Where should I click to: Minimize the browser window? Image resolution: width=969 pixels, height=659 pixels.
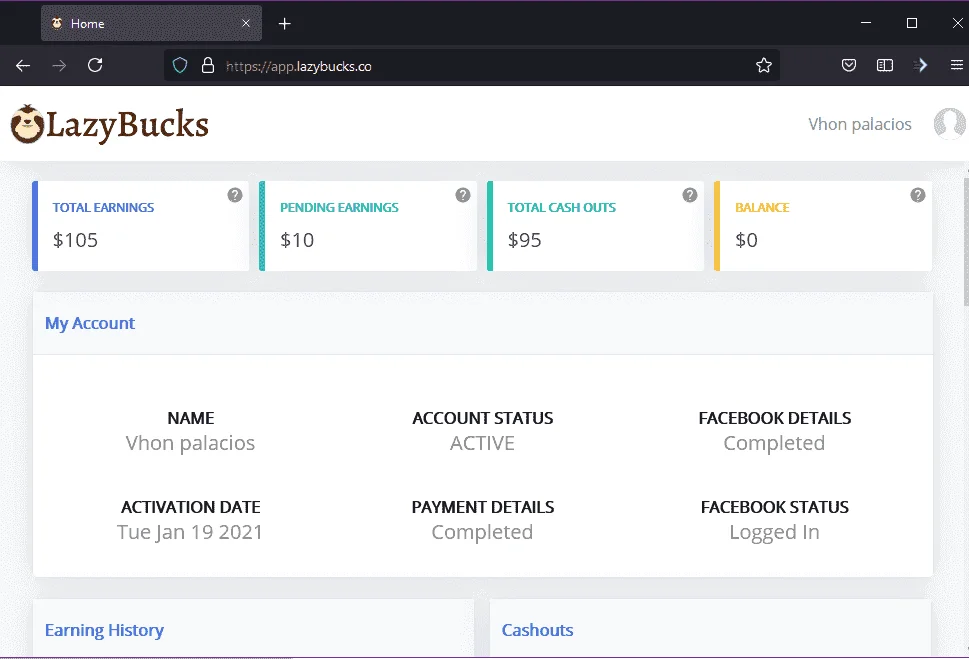[866, 23]
